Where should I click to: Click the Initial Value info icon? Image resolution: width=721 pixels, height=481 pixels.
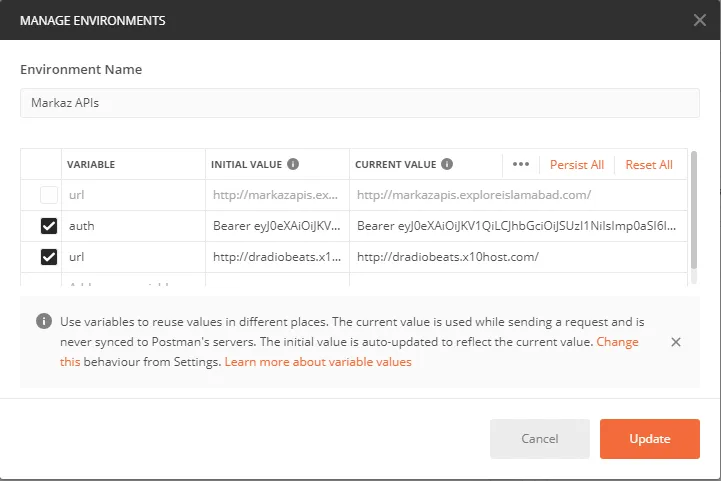tap(293, 164)
